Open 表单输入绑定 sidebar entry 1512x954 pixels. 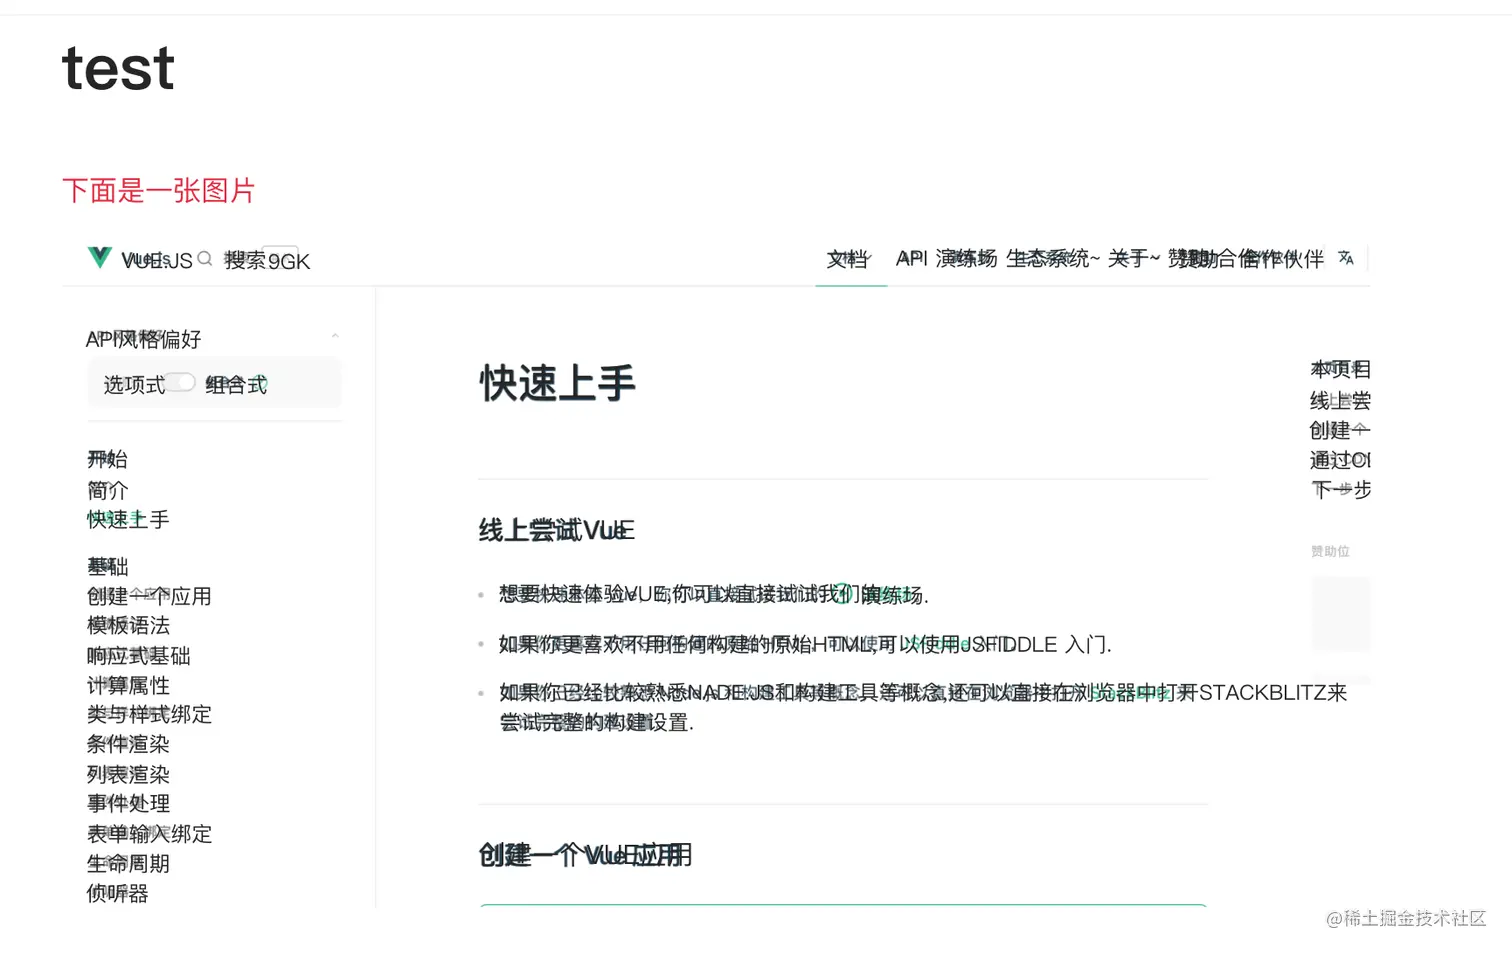coord(149,833)
